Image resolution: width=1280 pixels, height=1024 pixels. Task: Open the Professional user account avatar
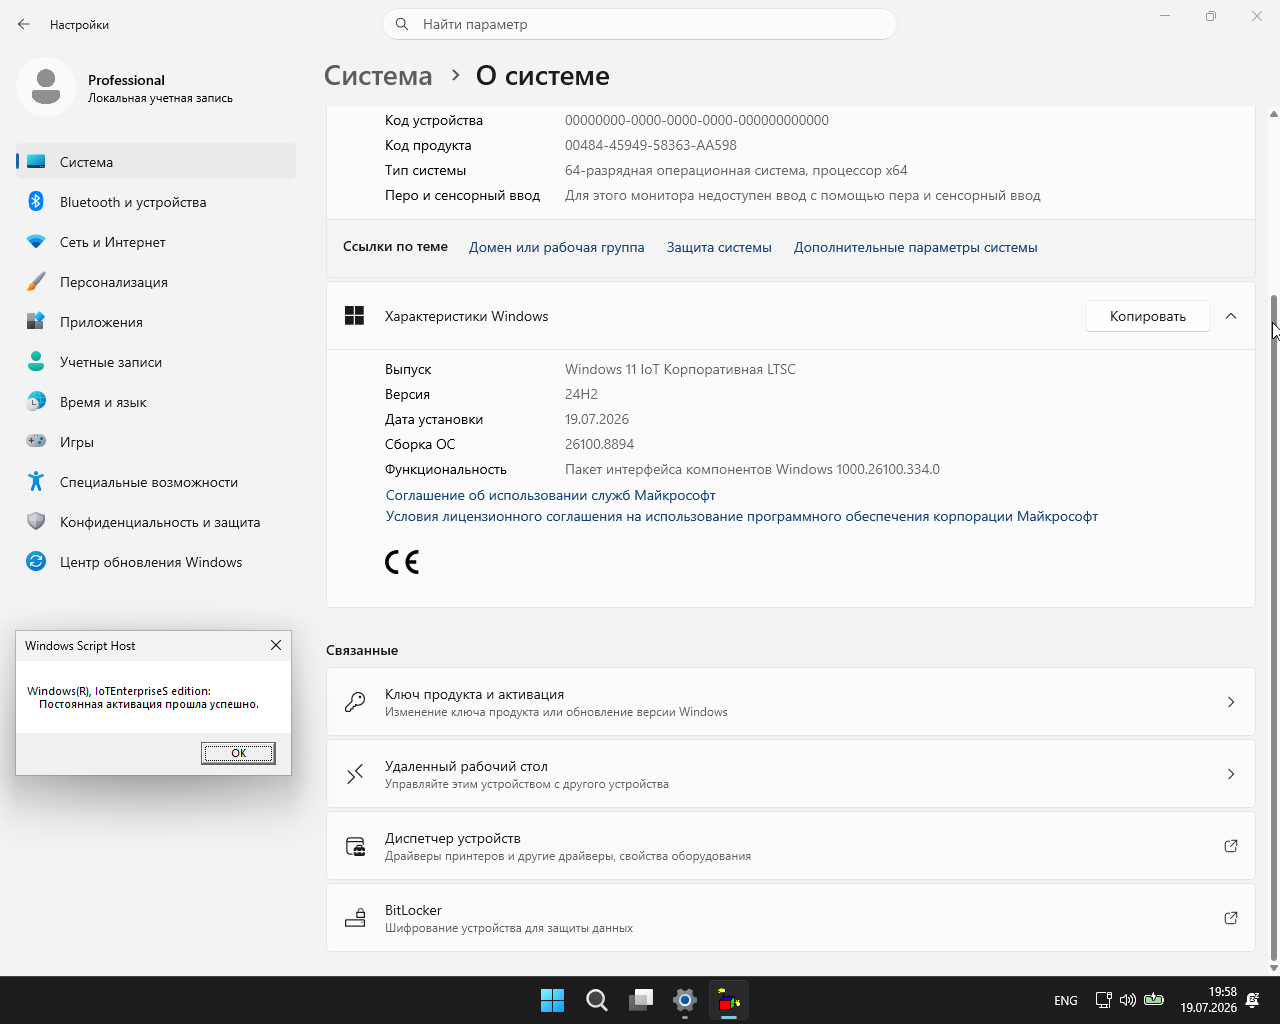point(45,87)
